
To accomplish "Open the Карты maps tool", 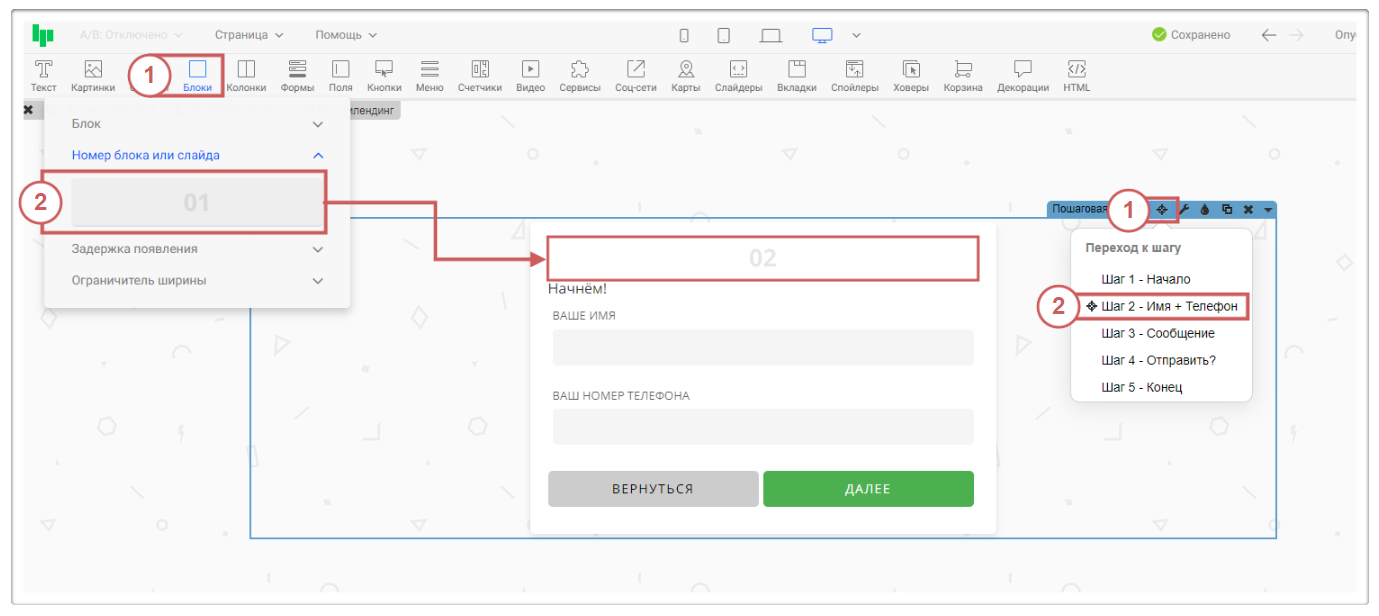I will click(685, 75).
